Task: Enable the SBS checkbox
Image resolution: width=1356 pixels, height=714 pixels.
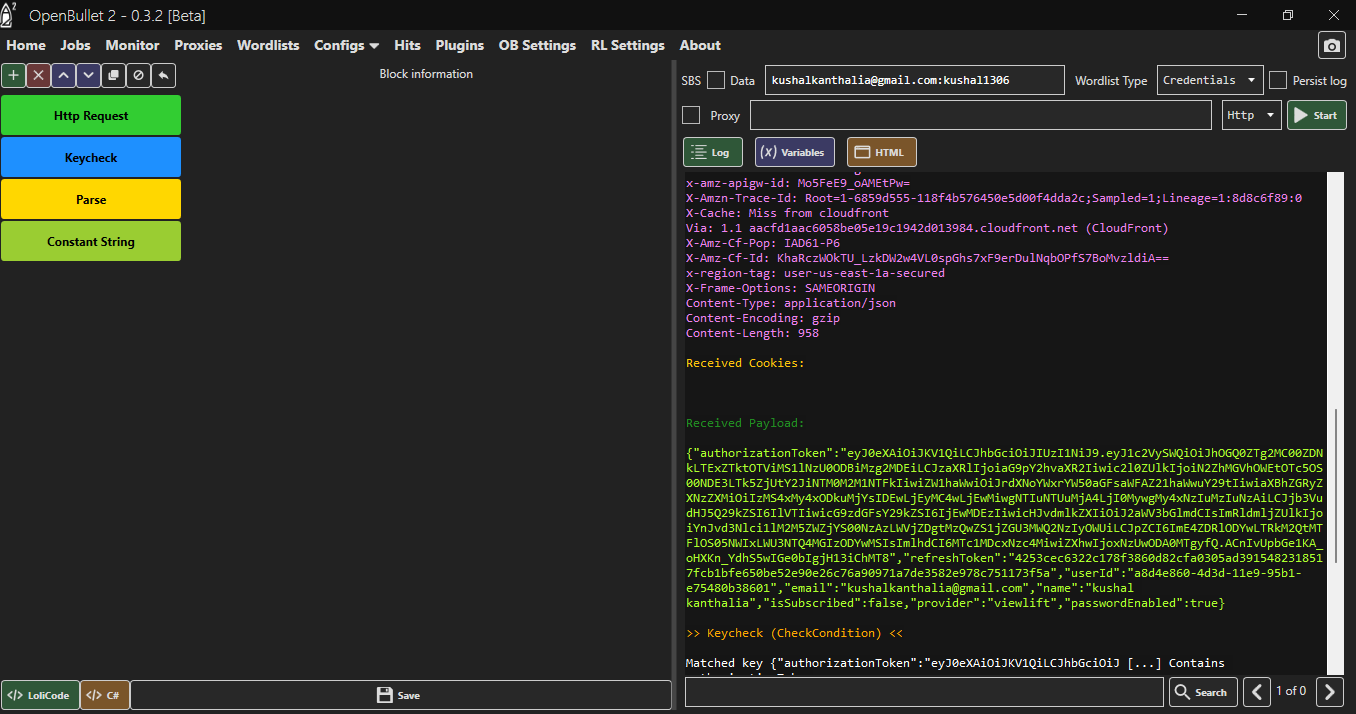Action: click(x=716, y=80)
